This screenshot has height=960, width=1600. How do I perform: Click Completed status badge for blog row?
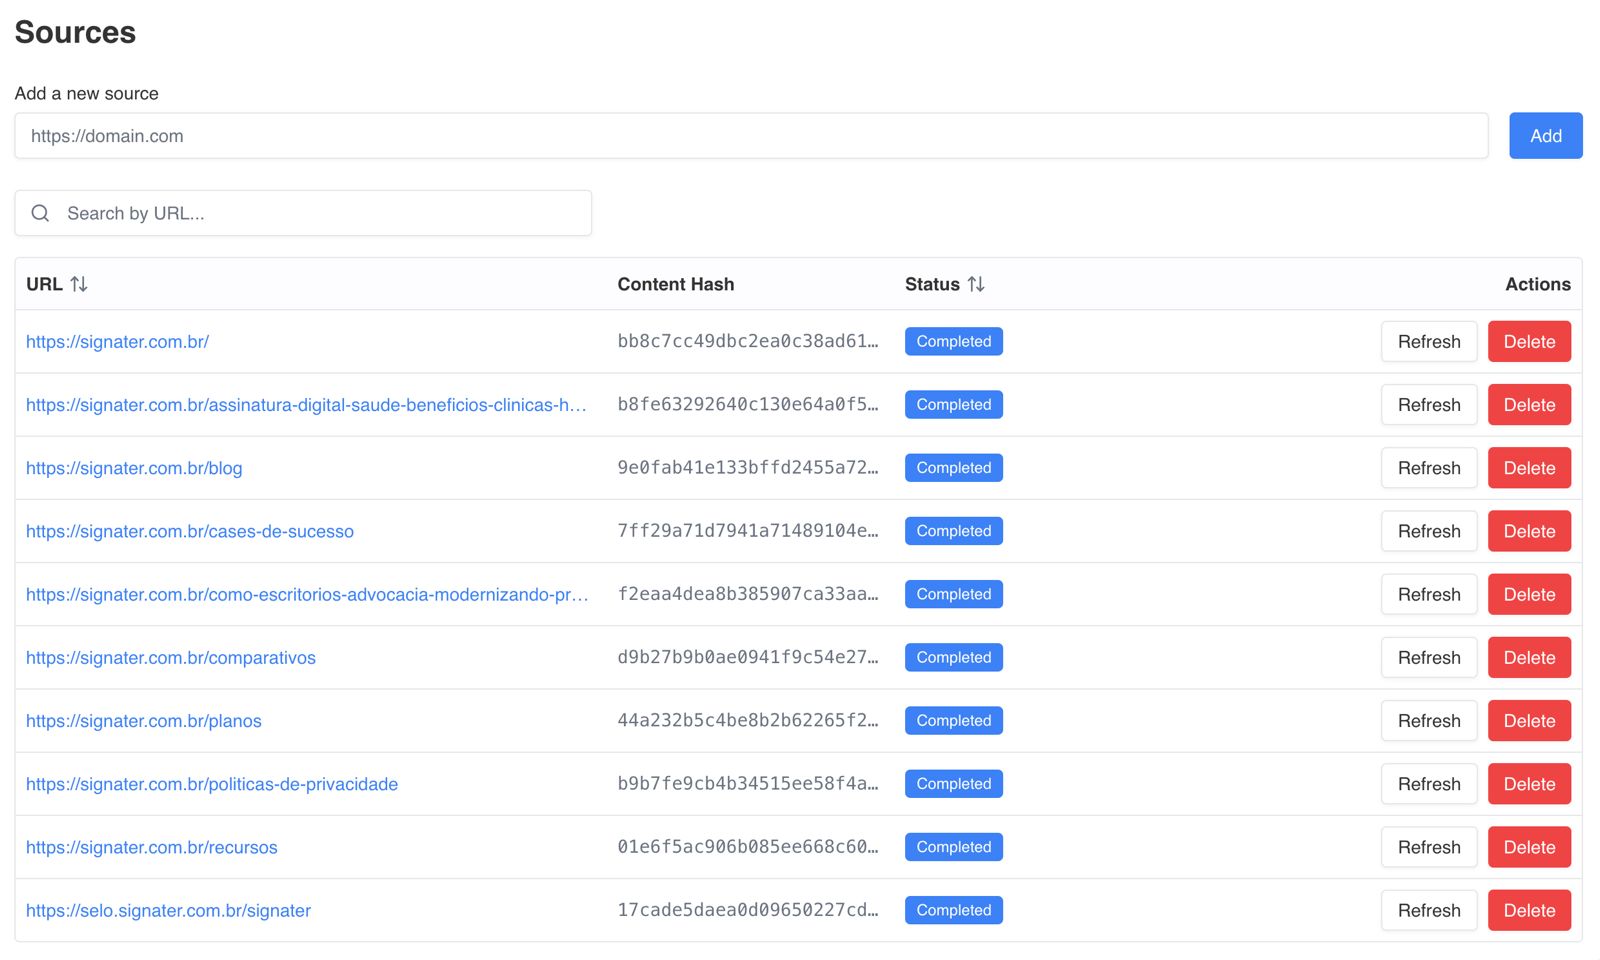(953, 468)
